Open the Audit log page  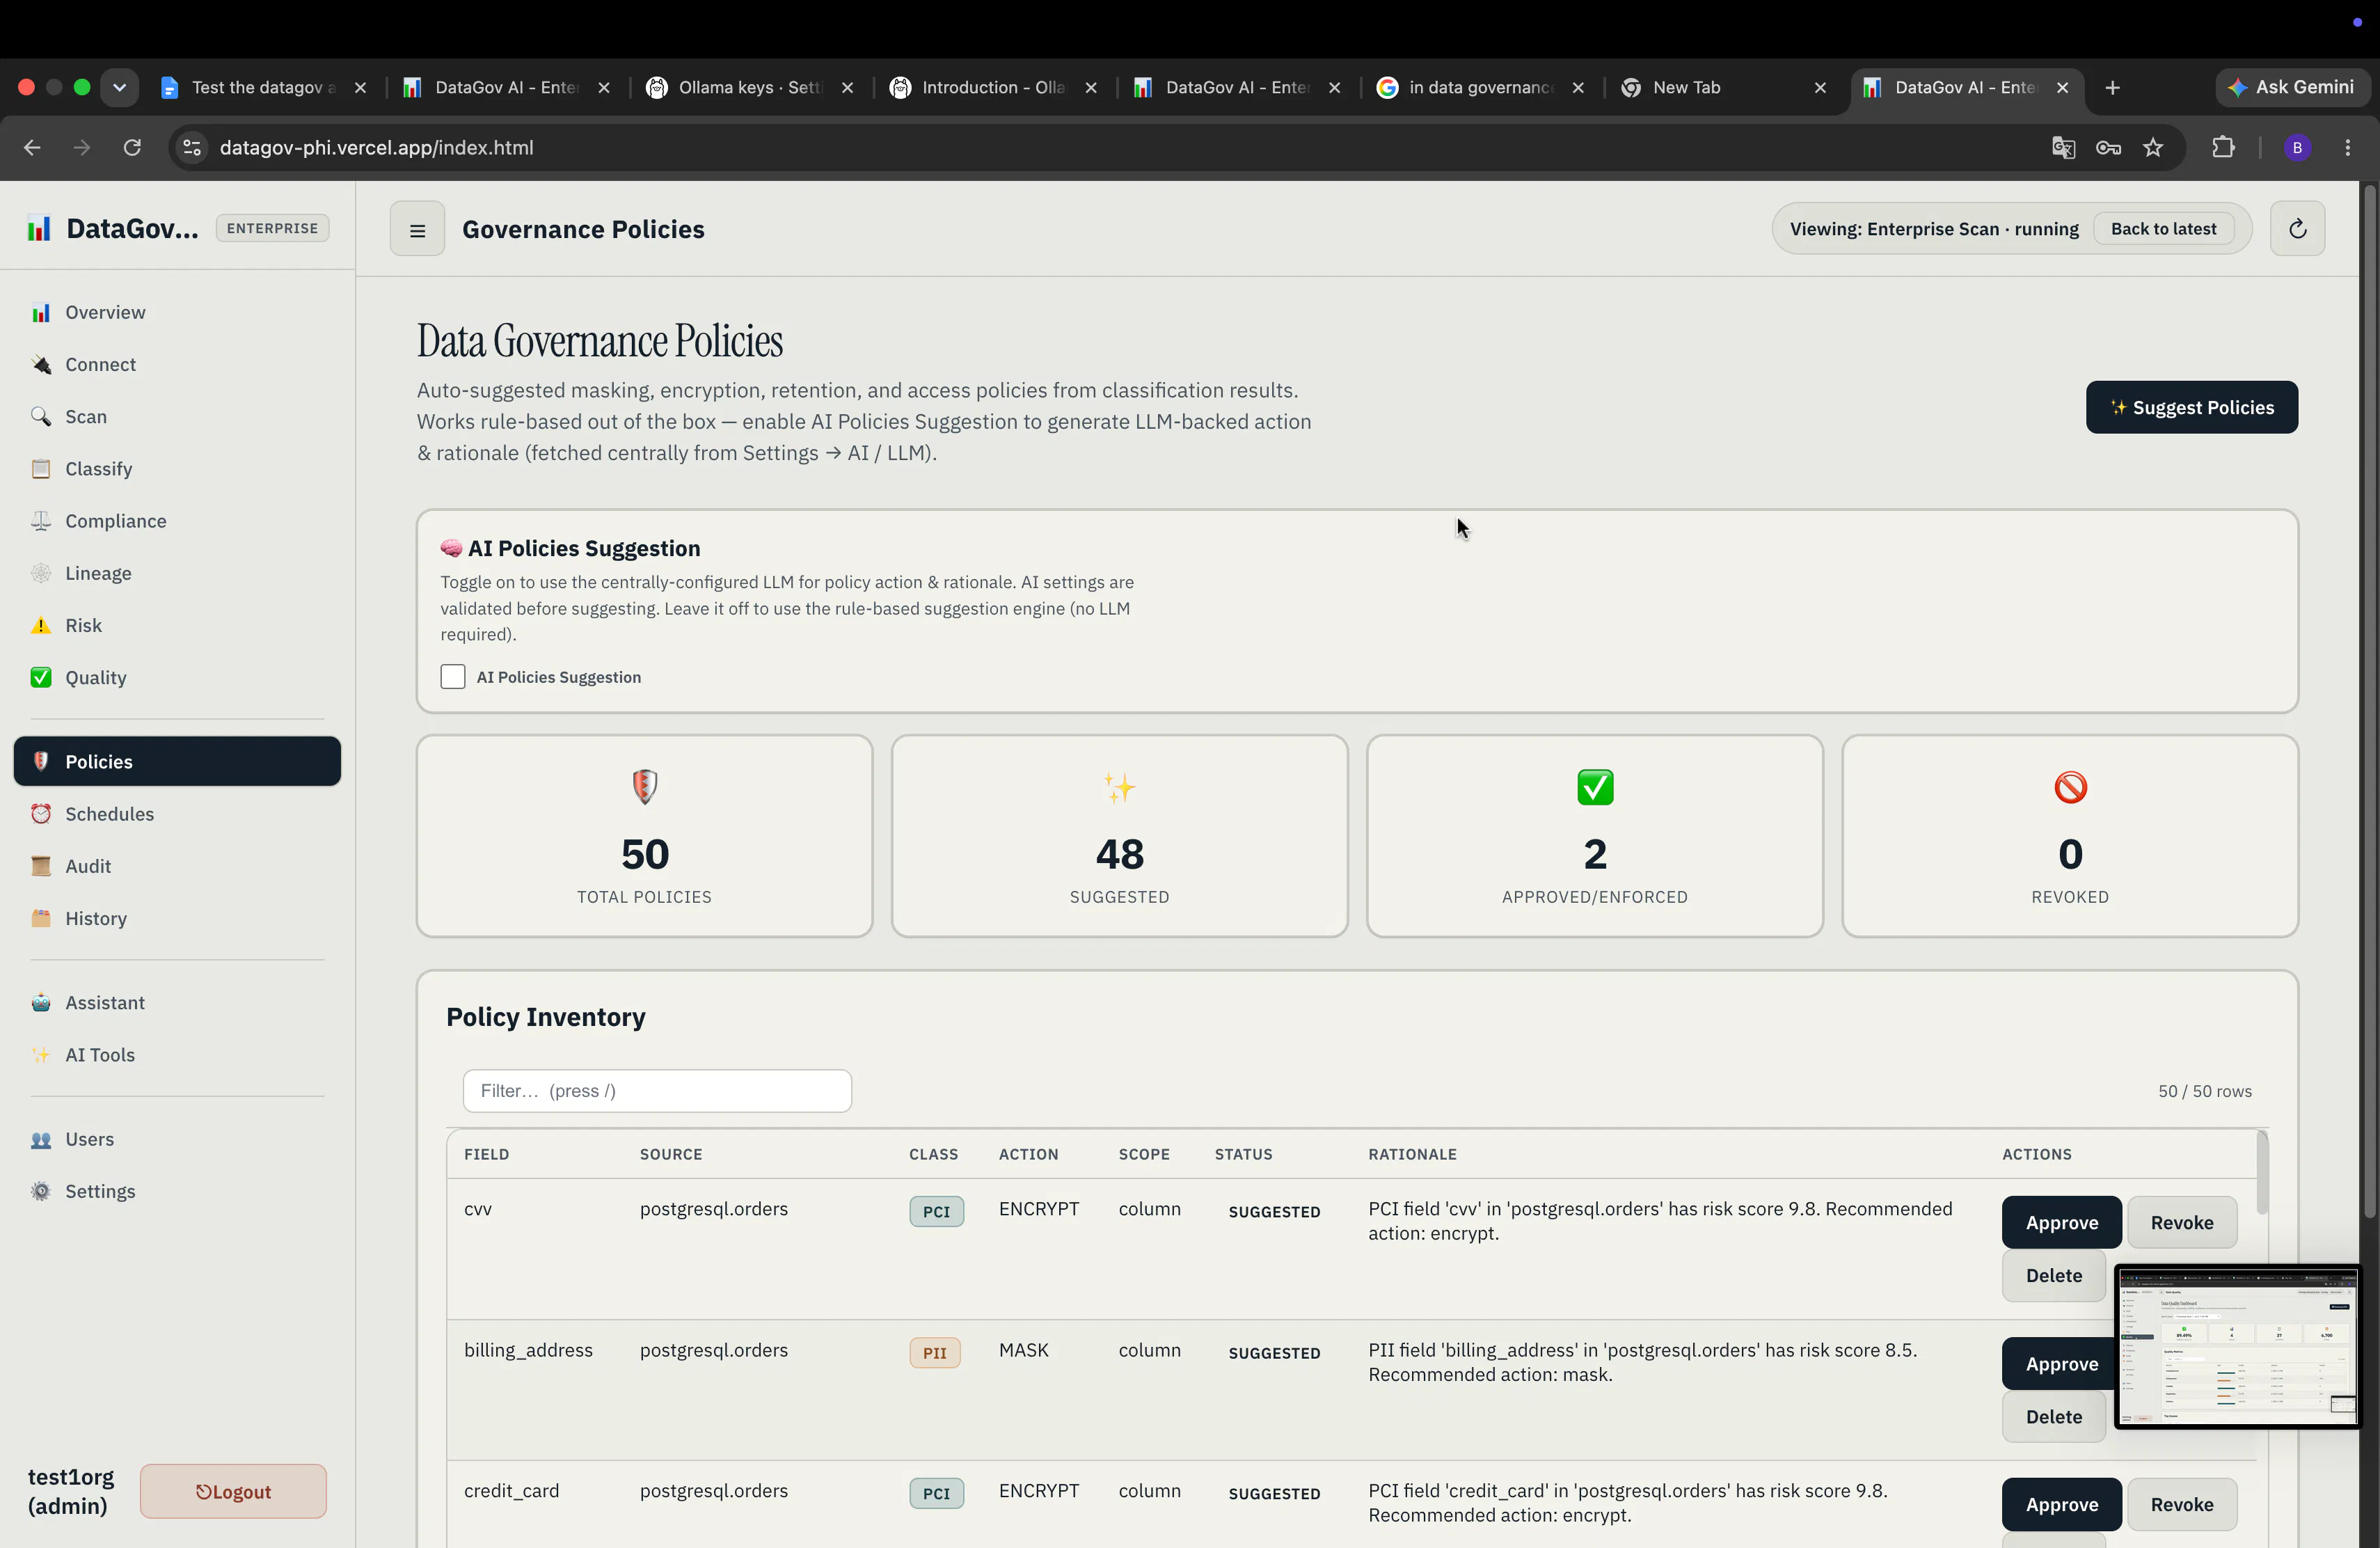176,866
